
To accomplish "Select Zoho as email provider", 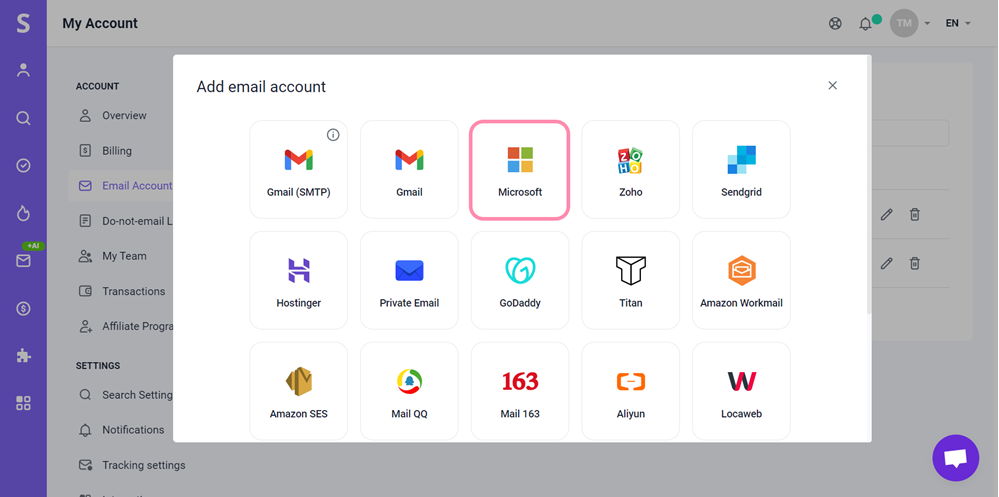I will point(631,169).
